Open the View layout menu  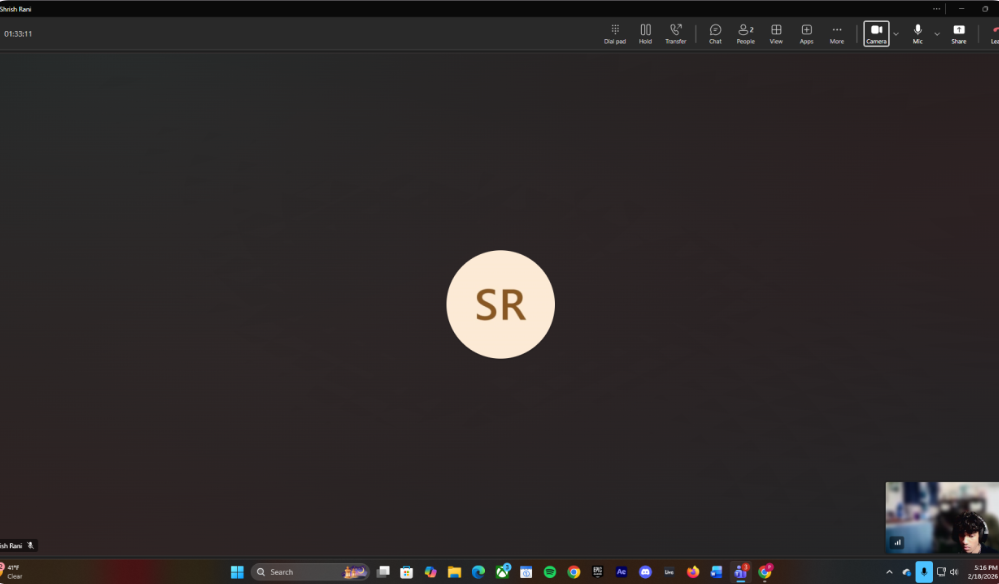point(776,33)
